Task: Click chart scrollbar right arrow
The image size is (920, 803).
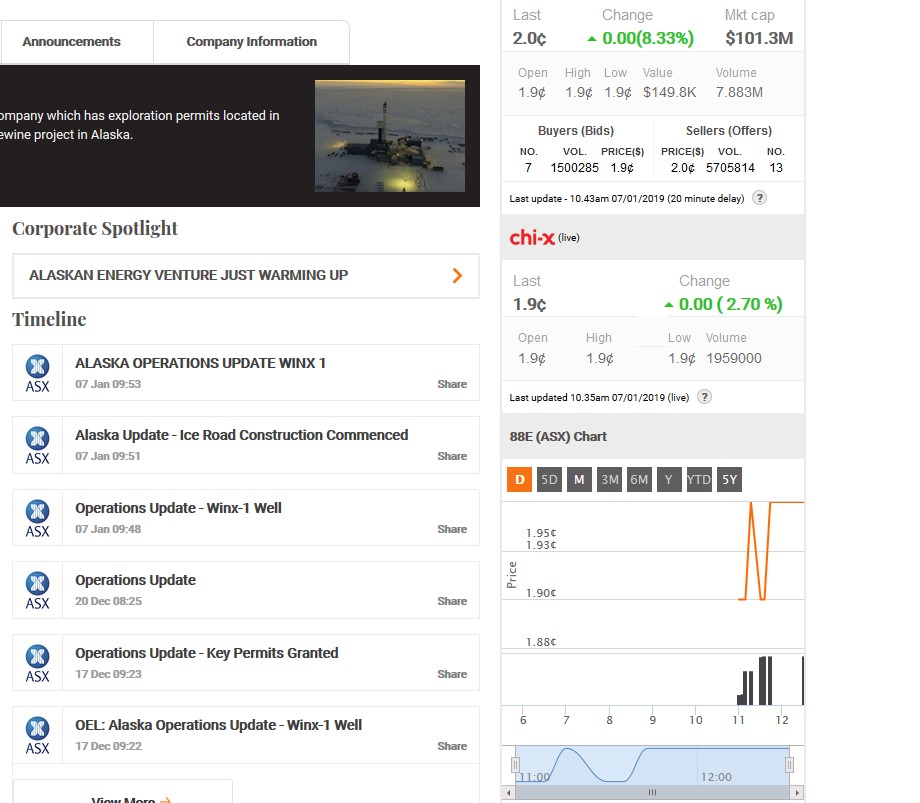Action: click(x=797, y=792)
